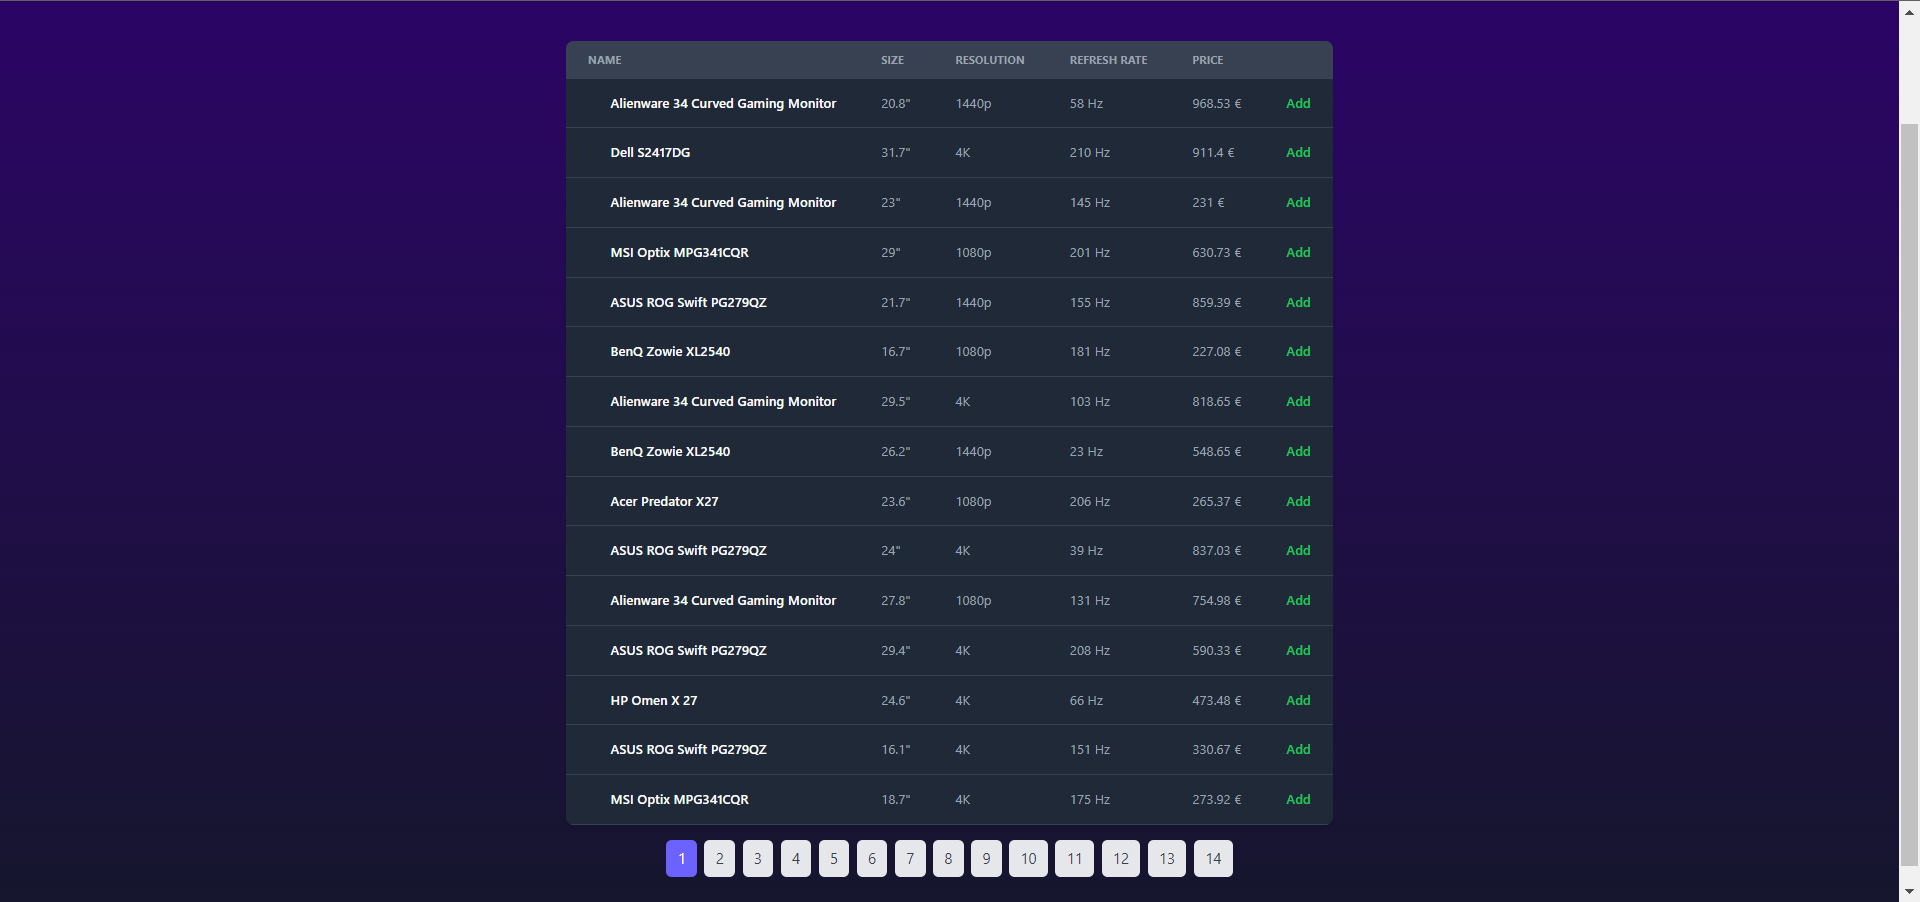Click the REFRESH RATE column header

tap(1108, 60)
